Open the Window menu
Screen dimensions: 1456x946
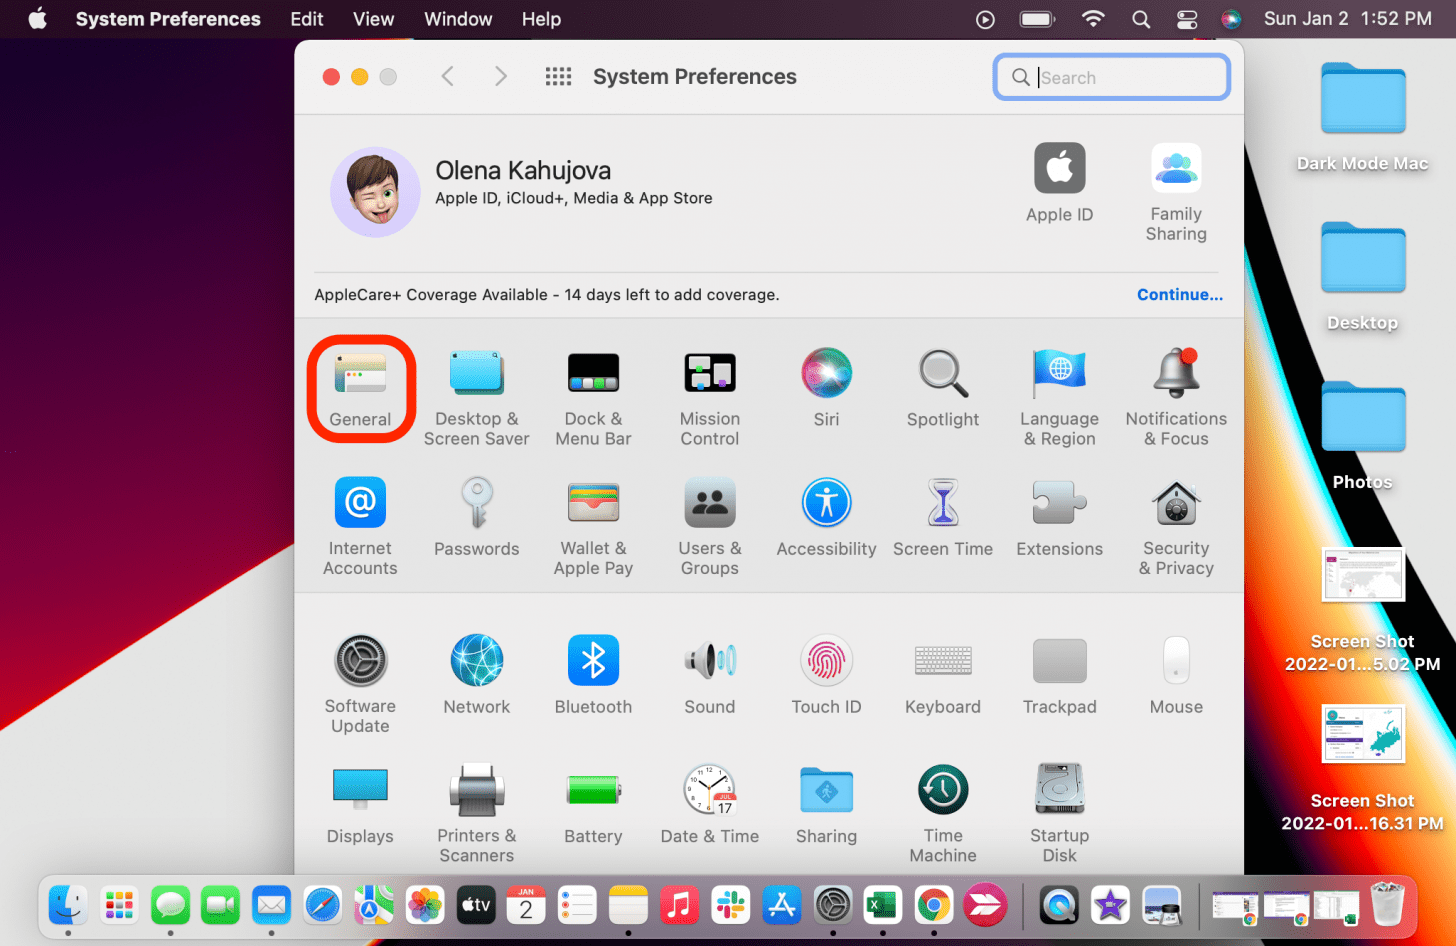click(458, 18)
